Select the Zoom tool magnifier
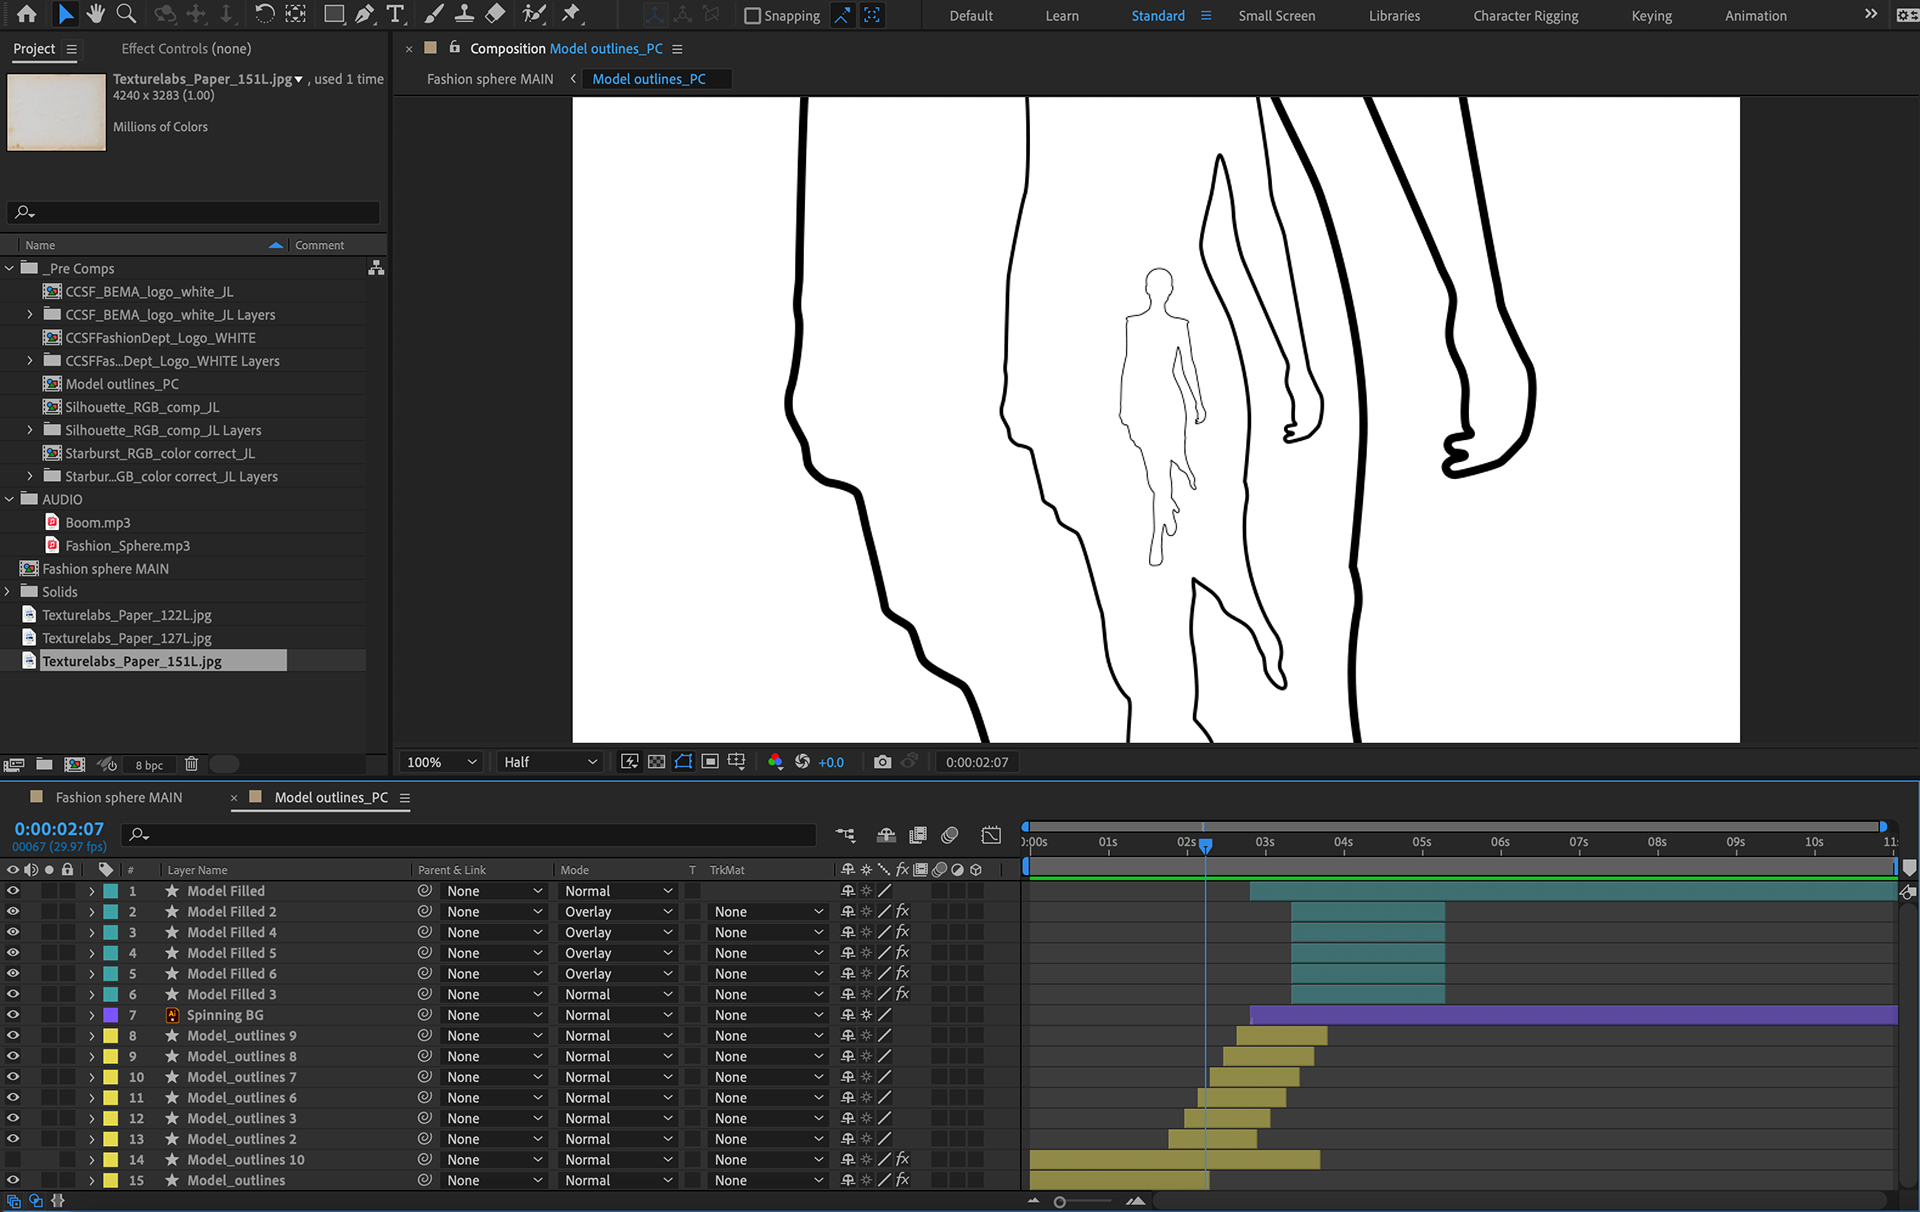The height and width of the screenshot is (1212, 1920). click(126, 14)
